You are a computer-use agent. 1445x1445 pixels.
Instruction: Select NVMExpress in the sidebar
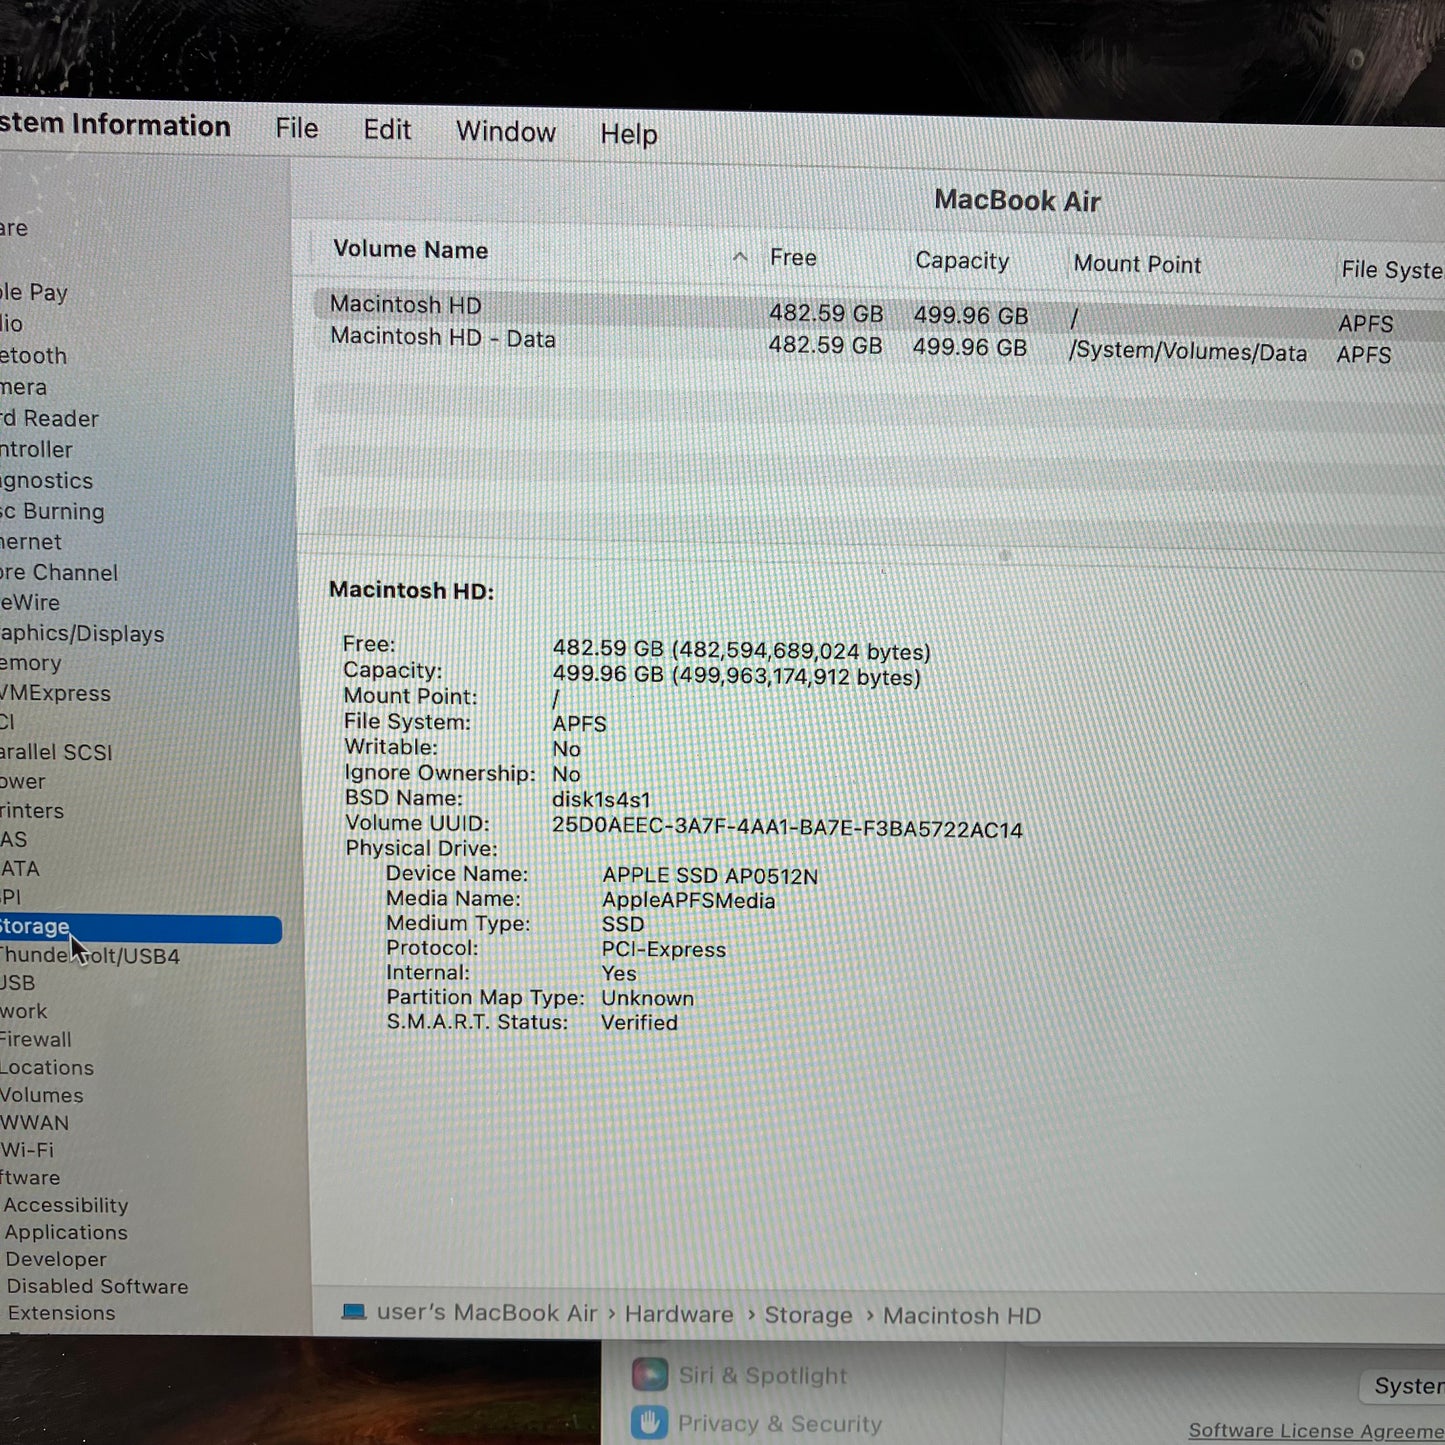tap(55, 692)
